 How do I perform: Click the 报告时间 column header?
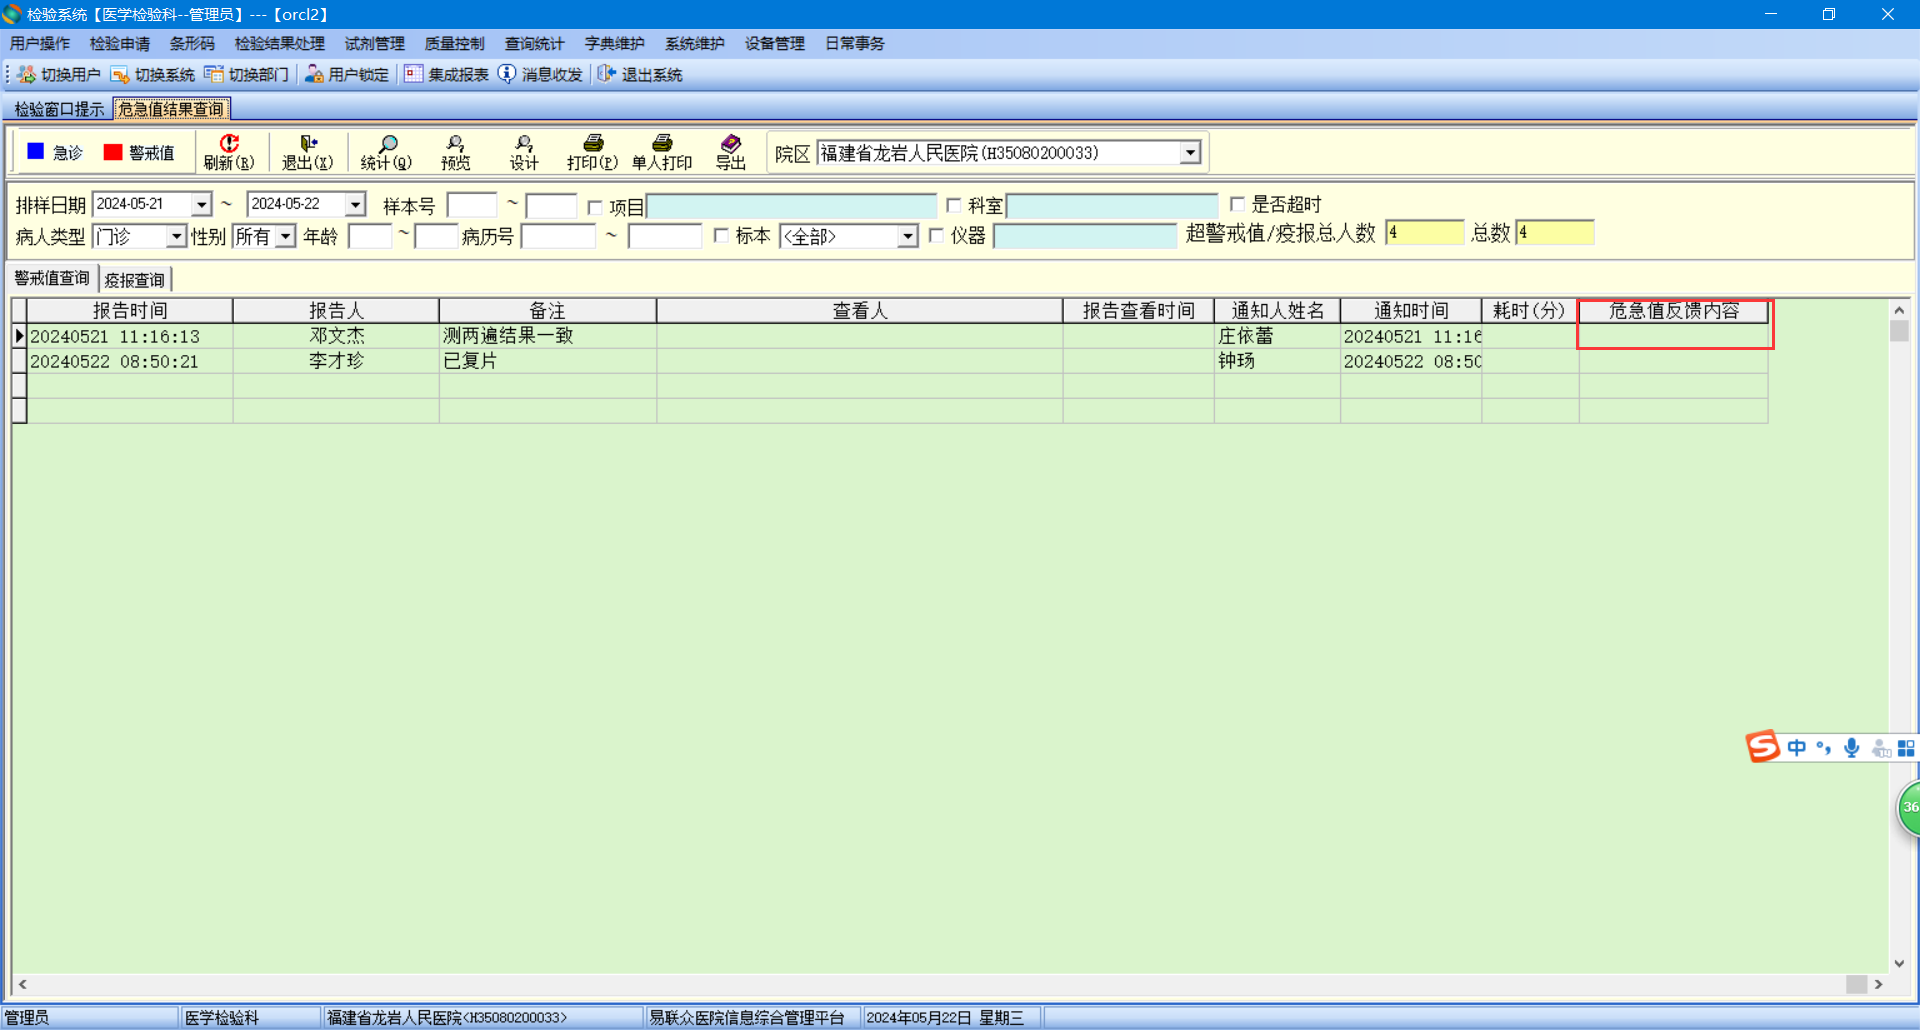click(x=130, y=311)
